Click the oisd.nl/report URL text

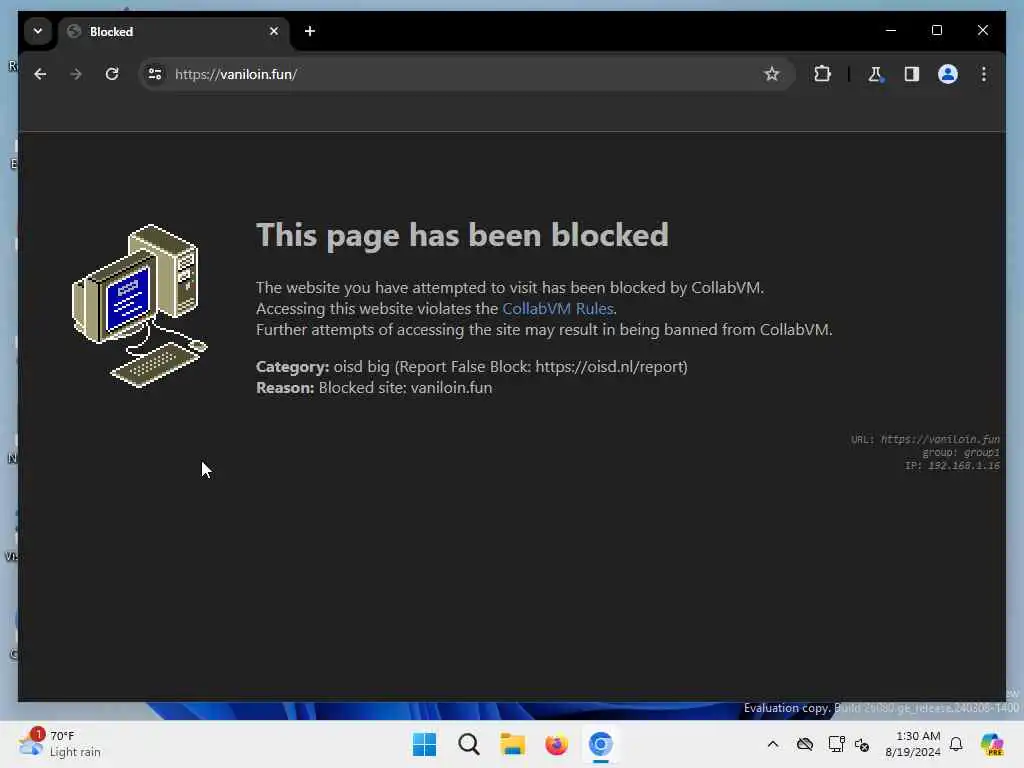click(x=609, y=366)
